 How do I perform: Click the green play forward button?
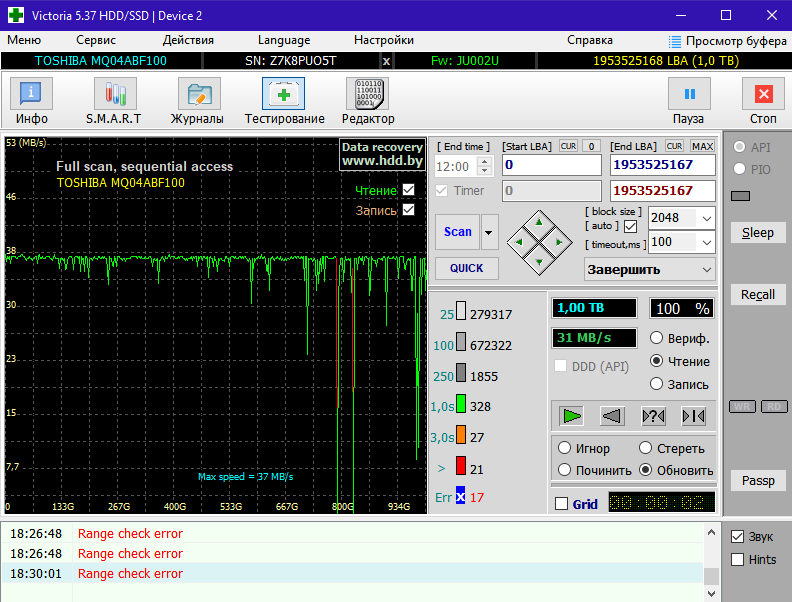pyautogui.click(x=571, y=415)
